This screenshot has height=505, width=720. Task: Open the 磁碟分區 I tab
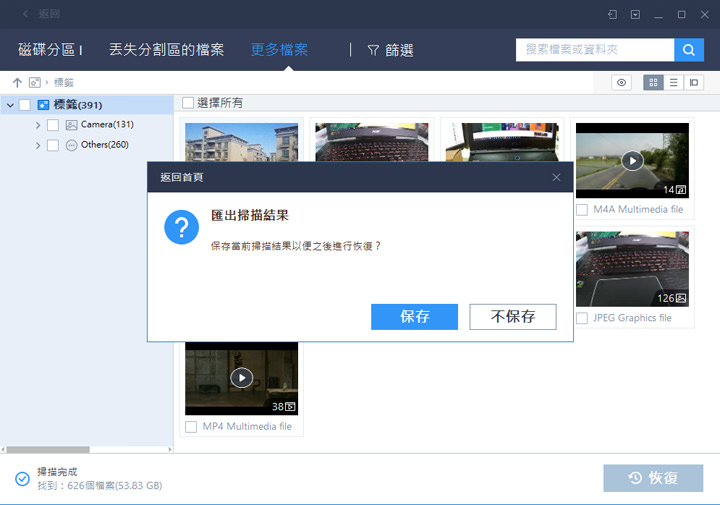coord(50,50)
